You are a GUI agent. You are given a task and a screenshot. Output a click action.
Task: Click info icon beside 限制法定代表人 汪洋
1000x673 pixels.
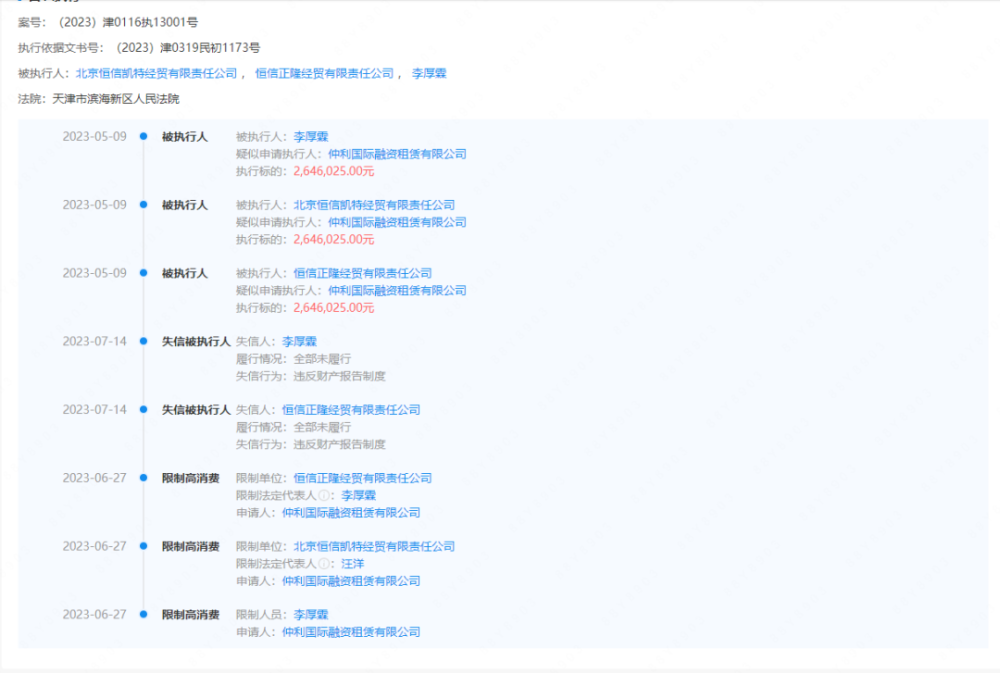(324, 563)
